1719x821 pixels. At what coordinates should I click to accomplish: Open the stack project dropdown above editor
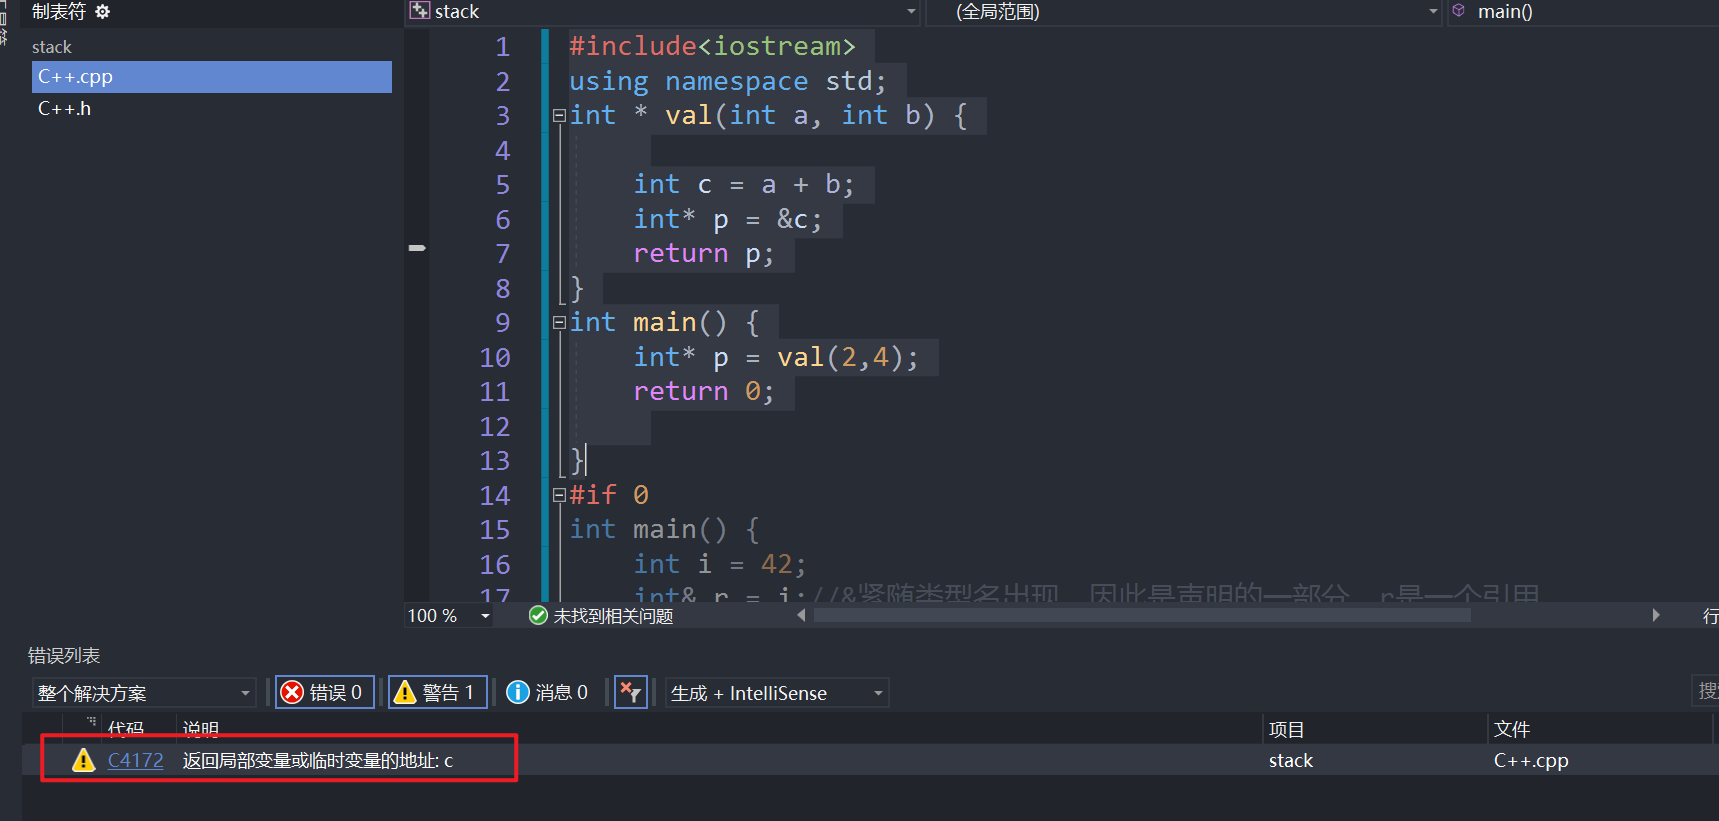pyautogui.click(x=664, y=12)
